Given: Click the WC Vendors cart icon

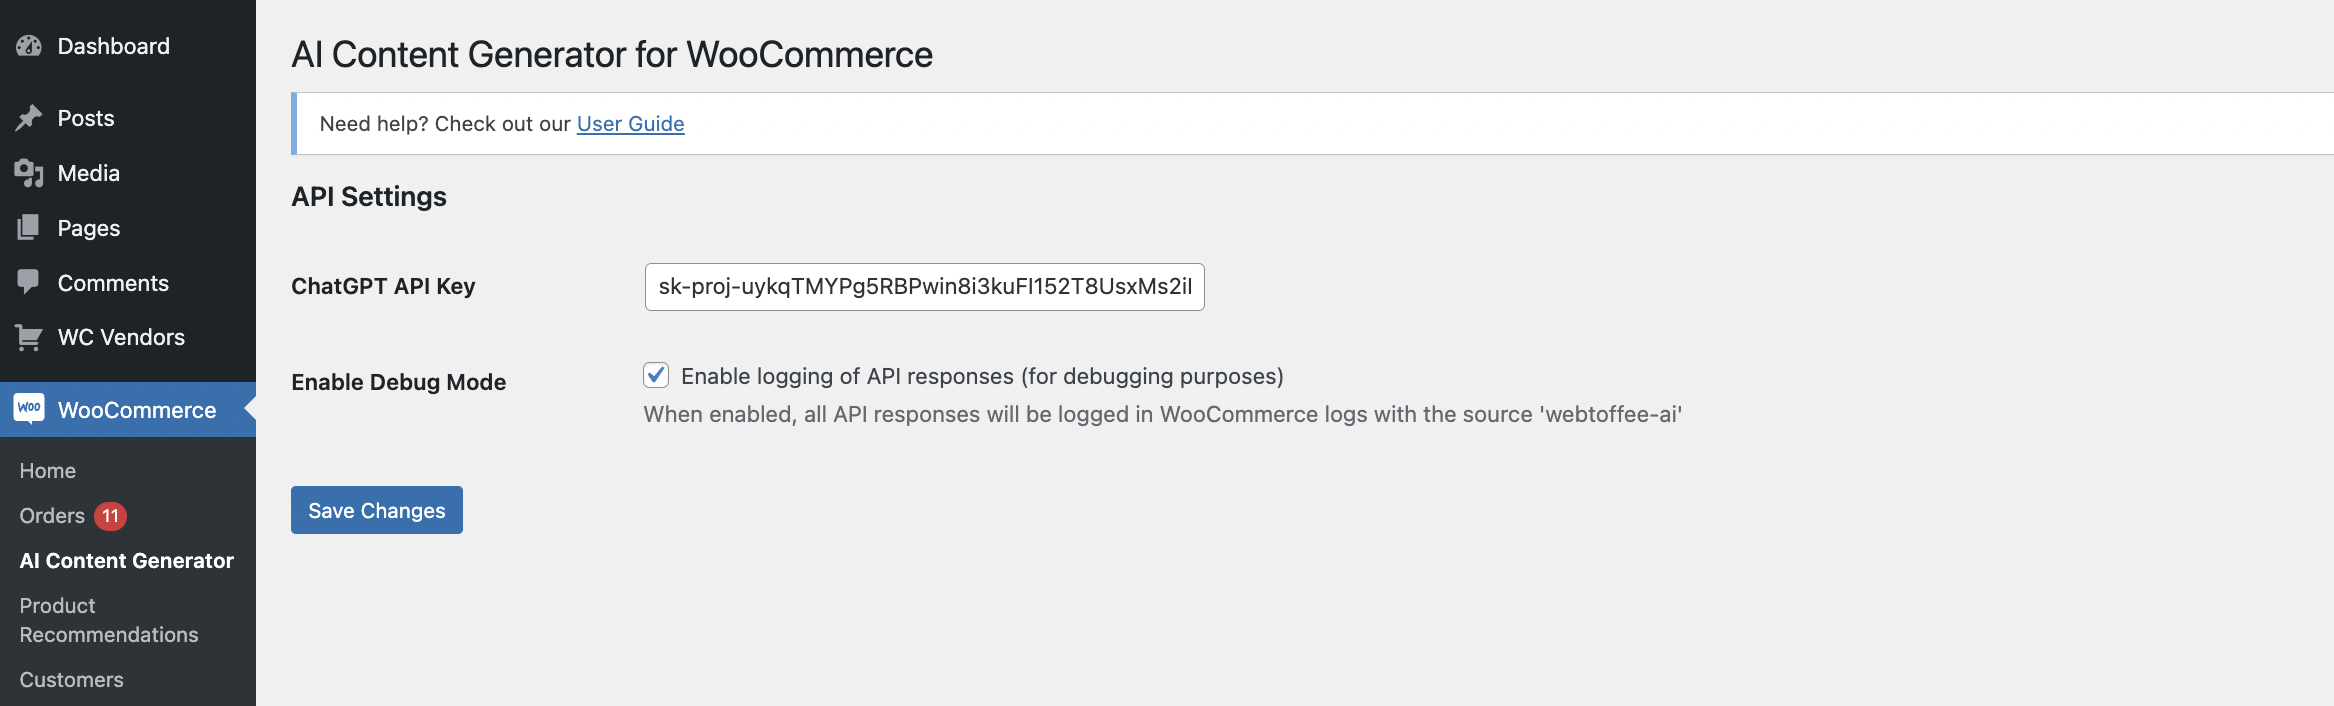Looking at the screenshot, I should point(29,338).
